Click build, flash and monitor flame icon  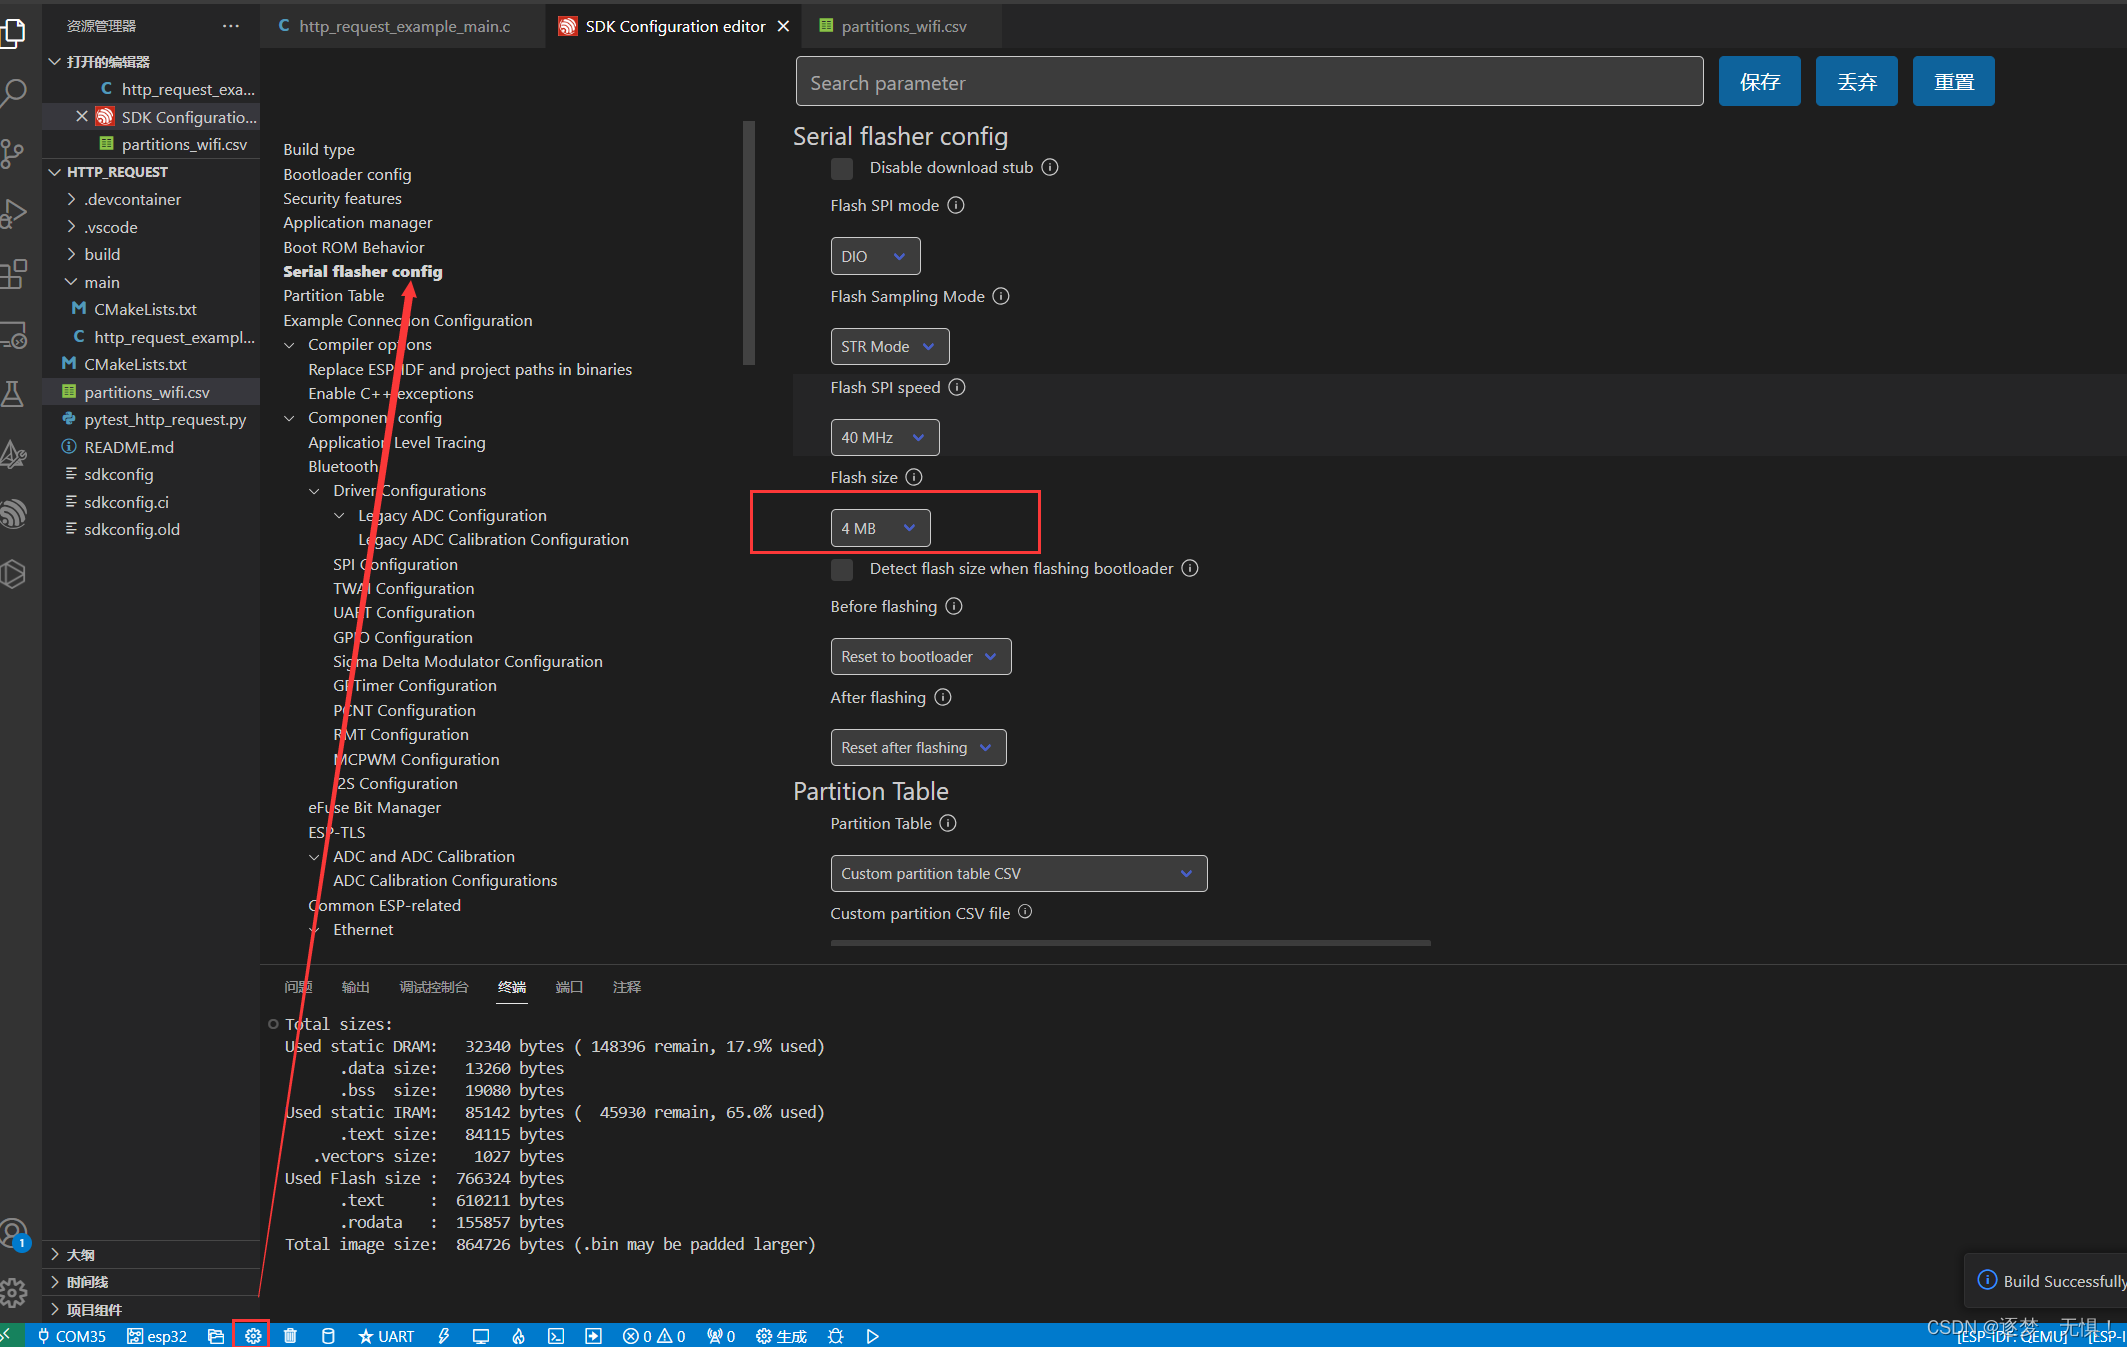click(518, 1336)
